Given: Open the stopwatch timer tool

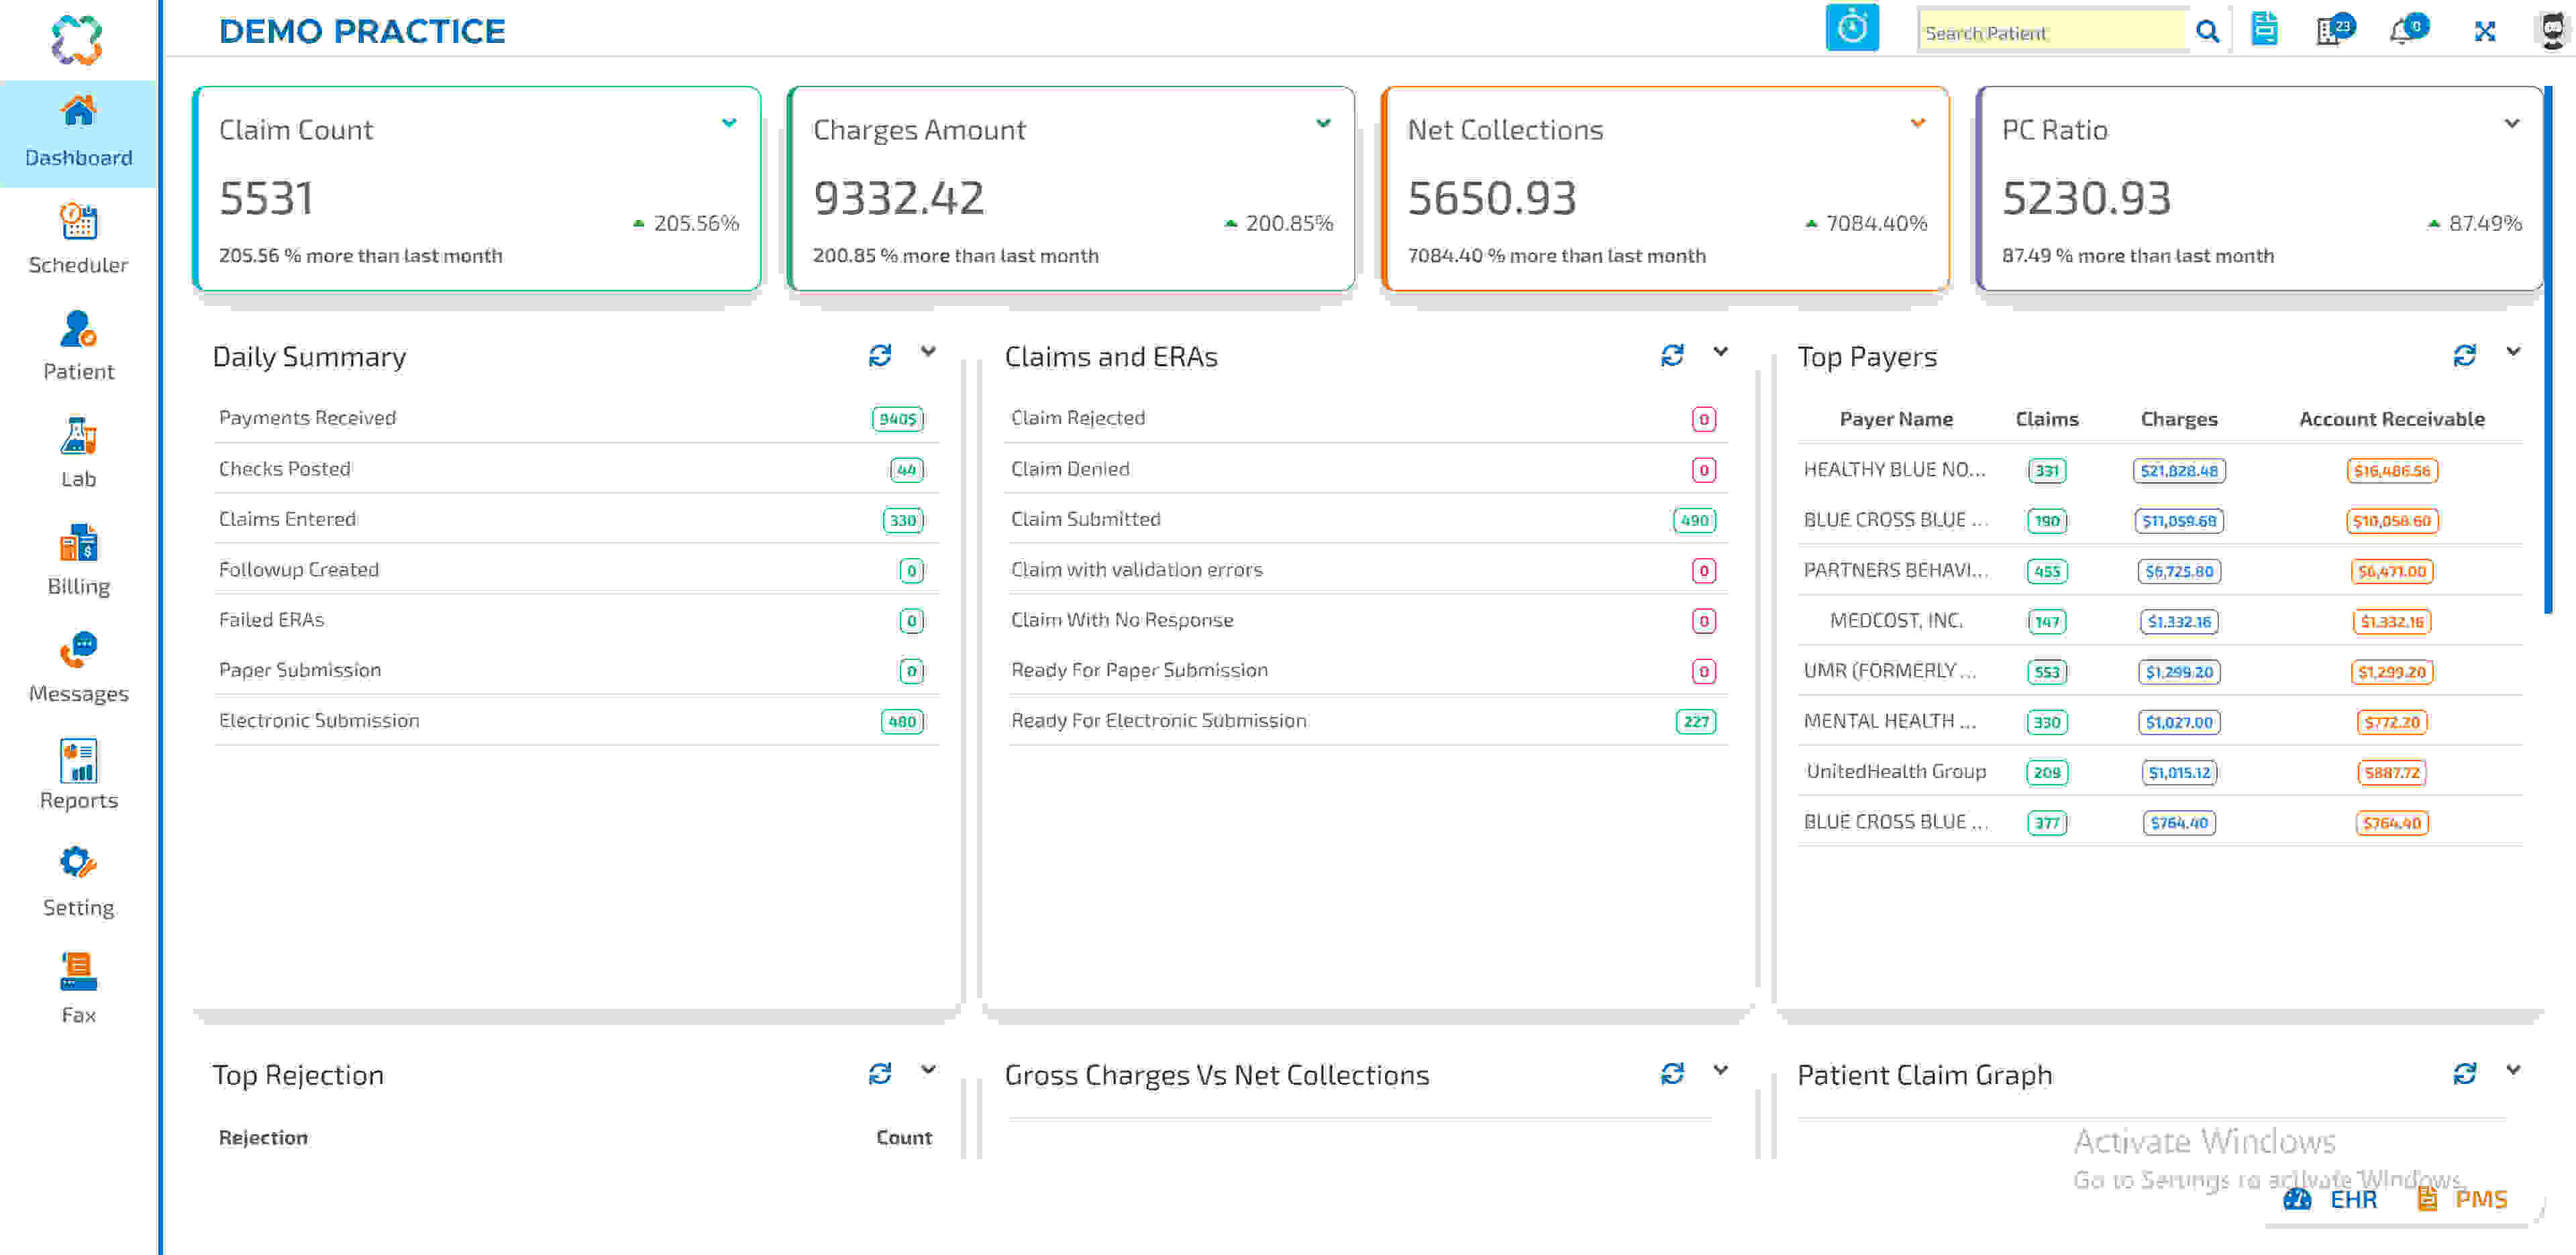Looking at the screenshot, I should pyautogui.click(x=1852, y=29).
